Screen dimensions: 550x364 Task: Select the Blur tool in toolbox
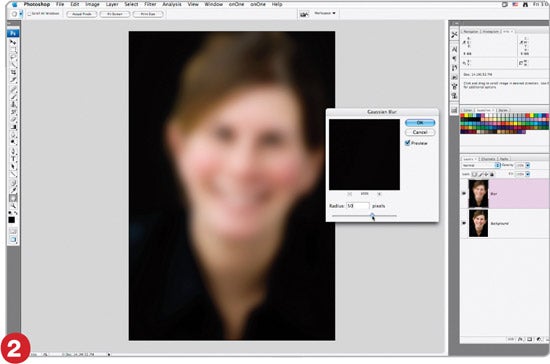tap(13, 135)
